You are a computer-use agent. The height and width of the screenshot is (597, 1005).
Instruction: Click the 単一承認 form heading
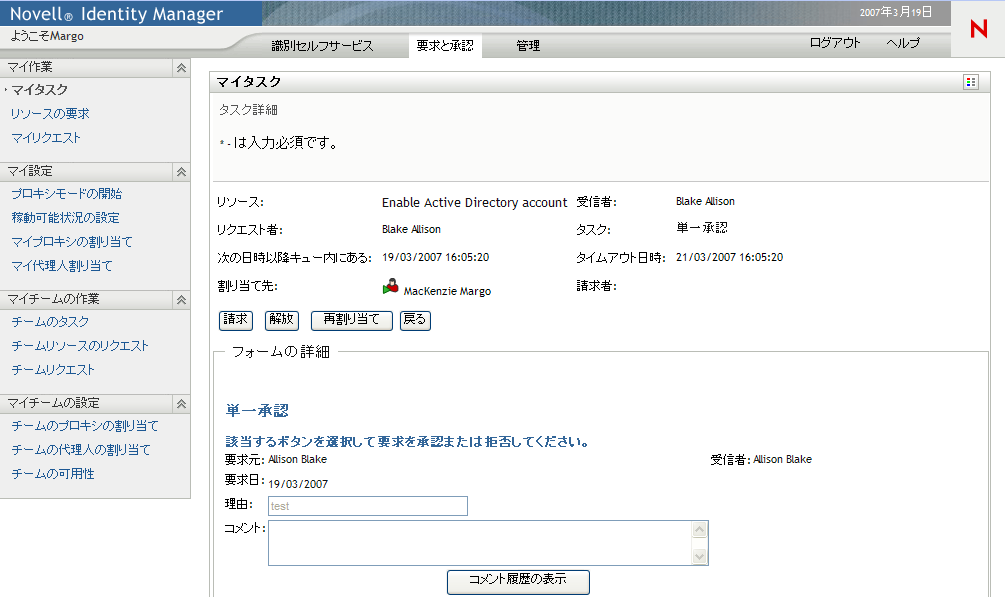(257, 410)
